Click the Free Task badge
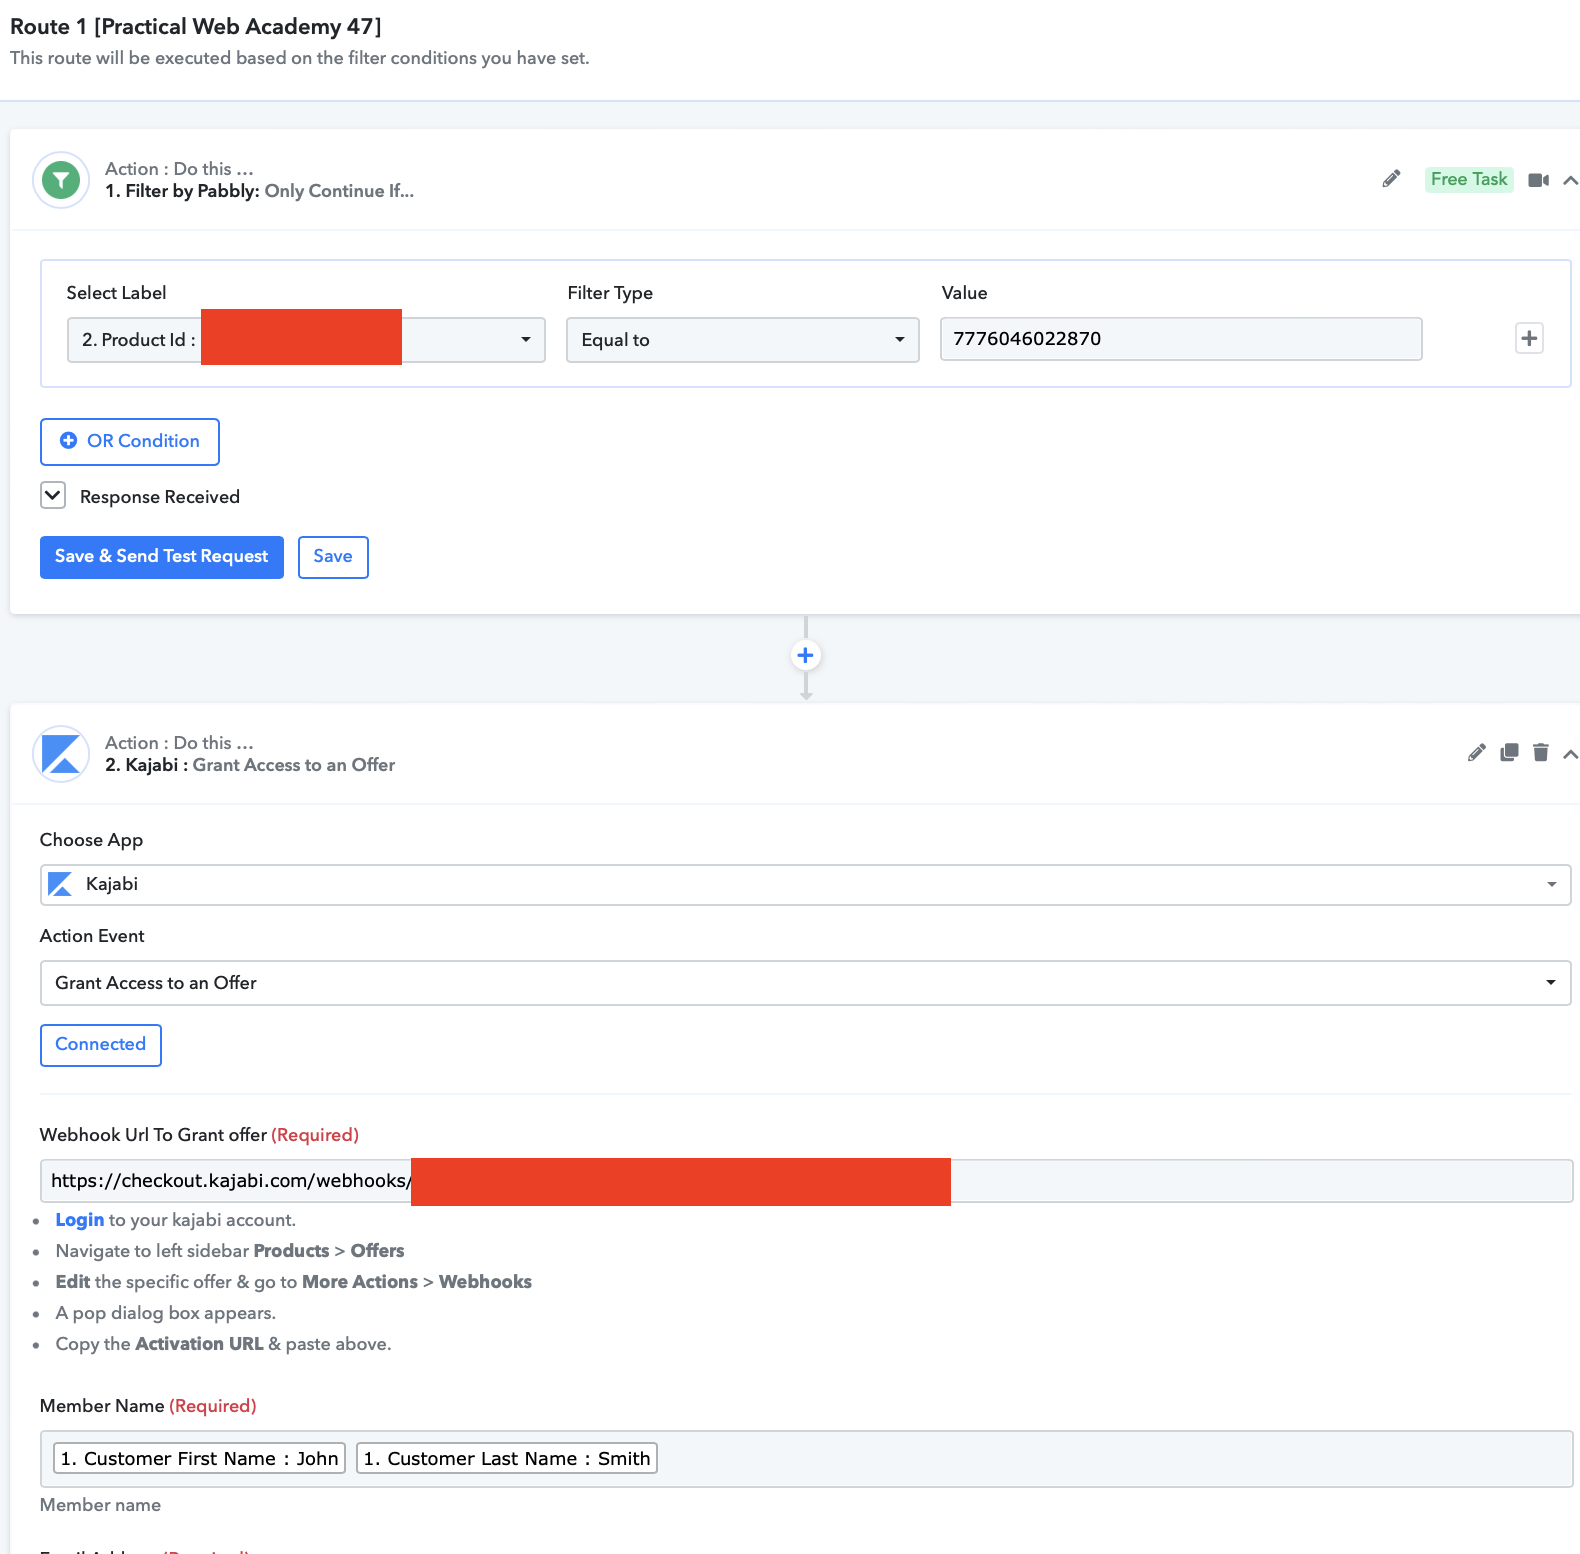Image resolution: width=1580 pixels, height=1554 pixels. [1469, 179]
